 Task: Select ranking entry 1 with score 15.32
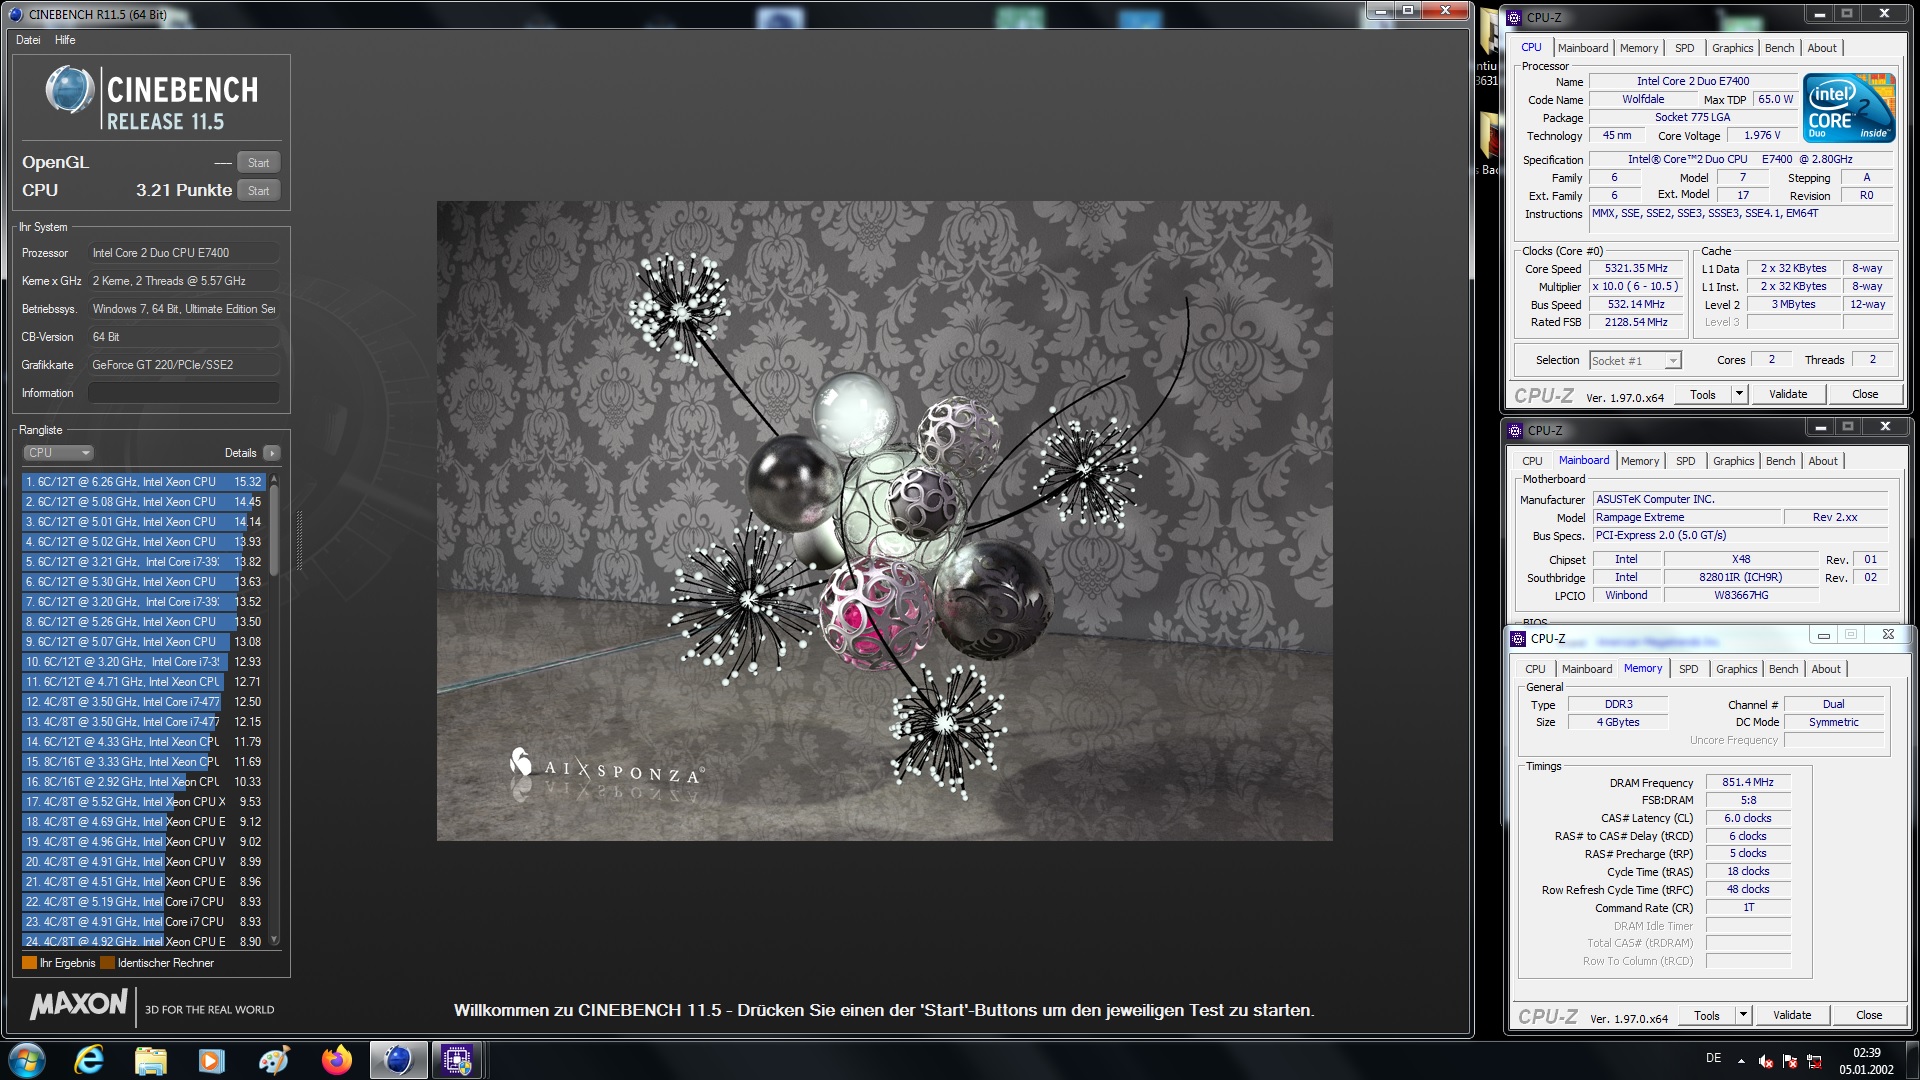144,482
